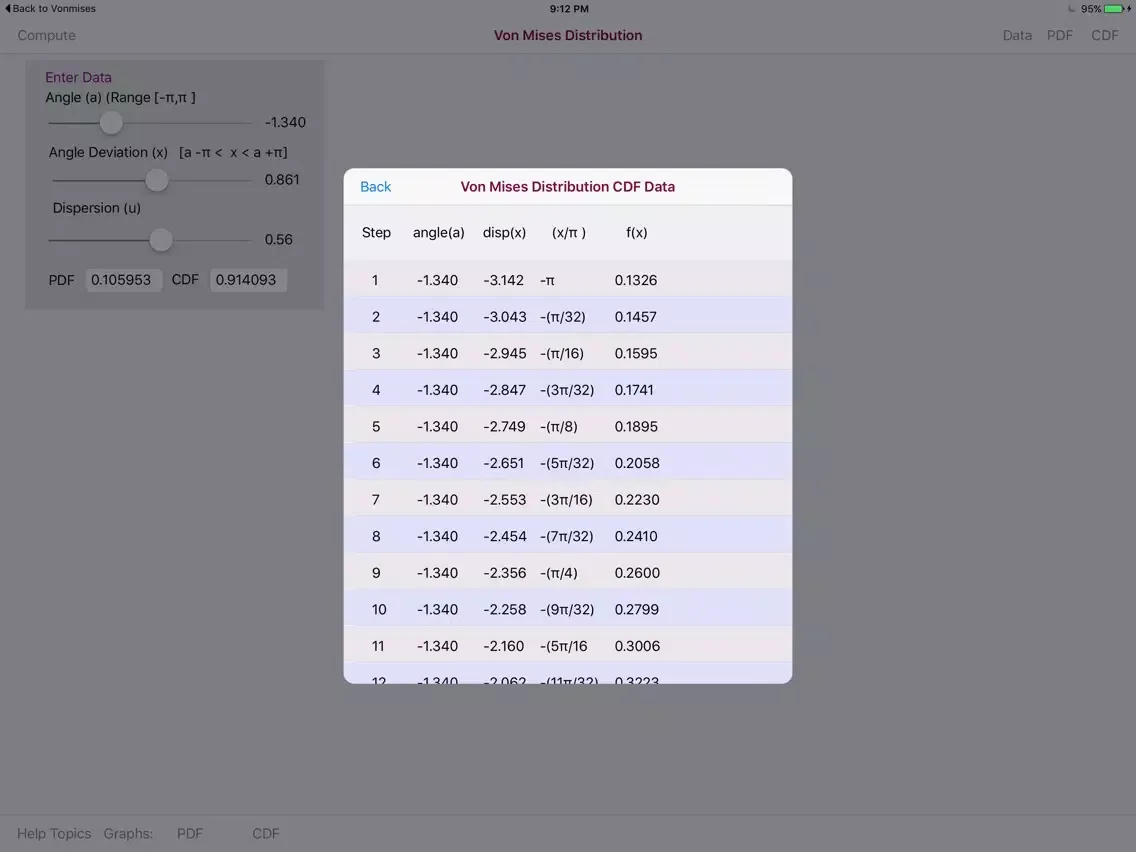Select the angle(a) column header
This screenshot has height=852, width=1136.
(x=438, y=233)
